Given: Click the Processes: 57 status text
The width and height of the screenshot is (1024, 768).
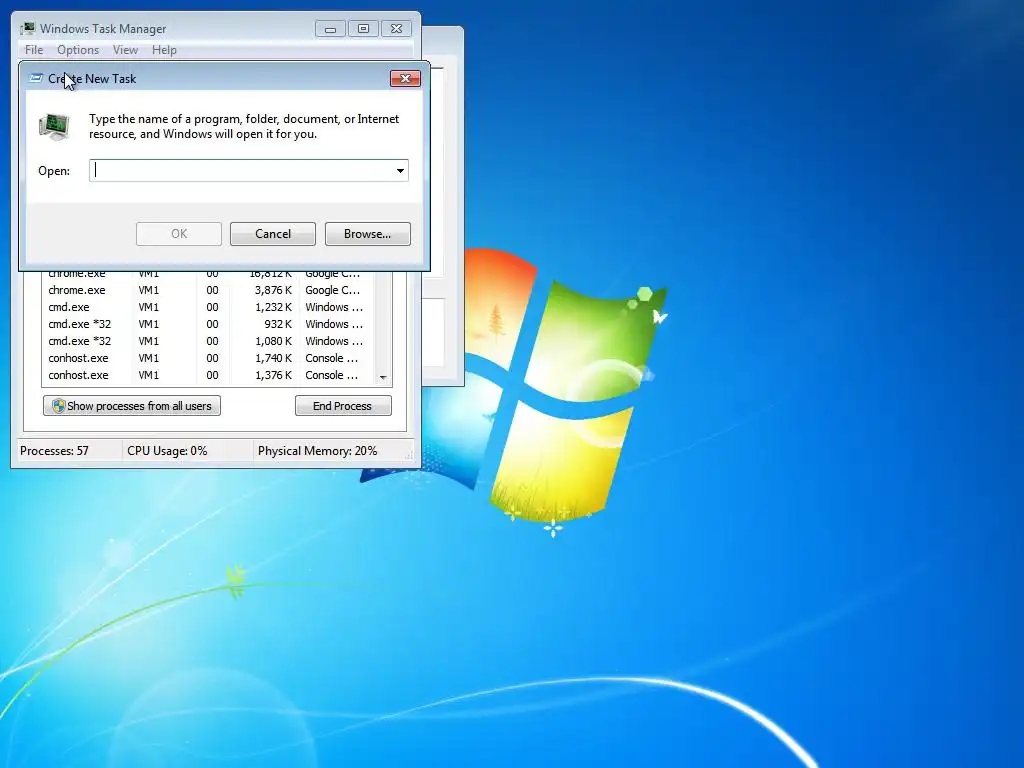Looking at the screenshot, I should point(54,451).
